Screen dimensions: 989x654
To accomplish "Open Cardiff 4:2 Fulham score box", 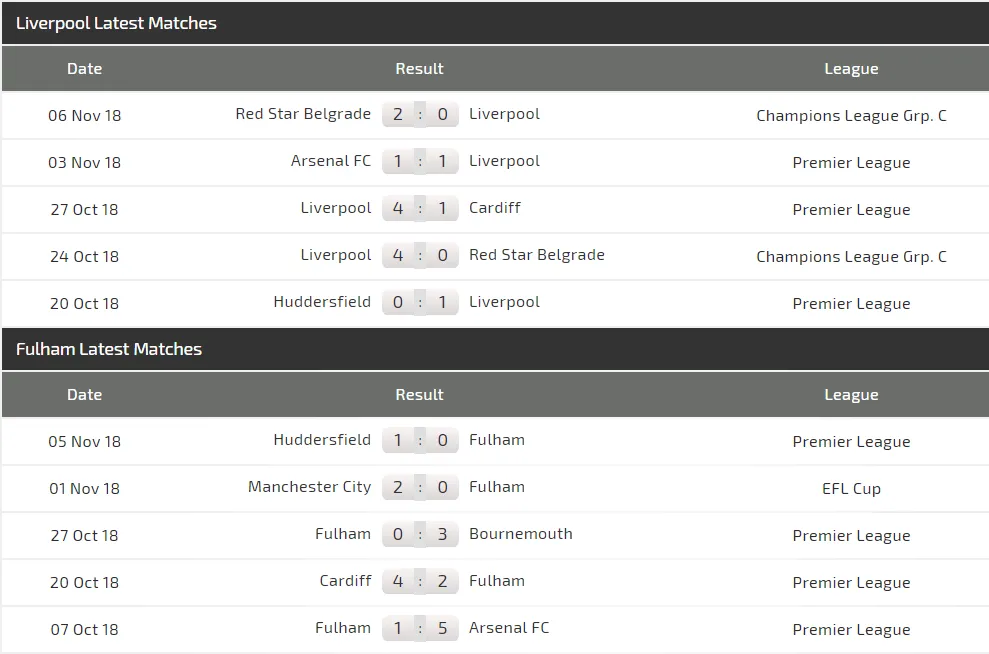I will click(x=420, y=581).
